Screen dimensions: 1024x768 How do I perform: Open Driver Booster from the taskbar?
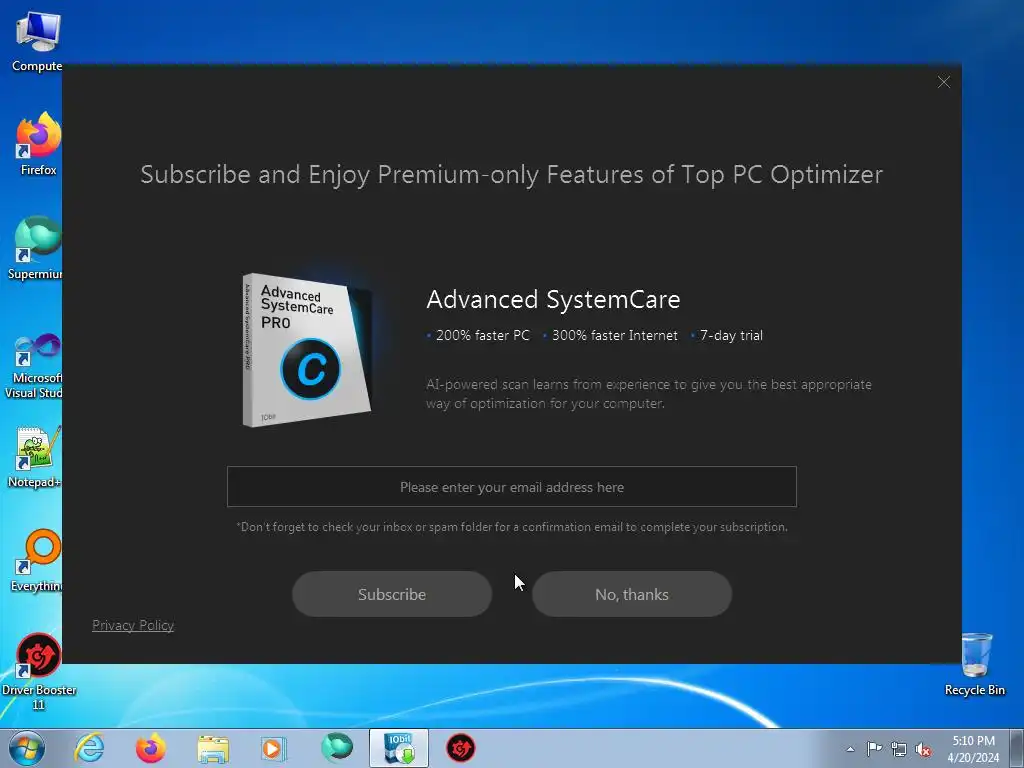(x=460, y=748)
